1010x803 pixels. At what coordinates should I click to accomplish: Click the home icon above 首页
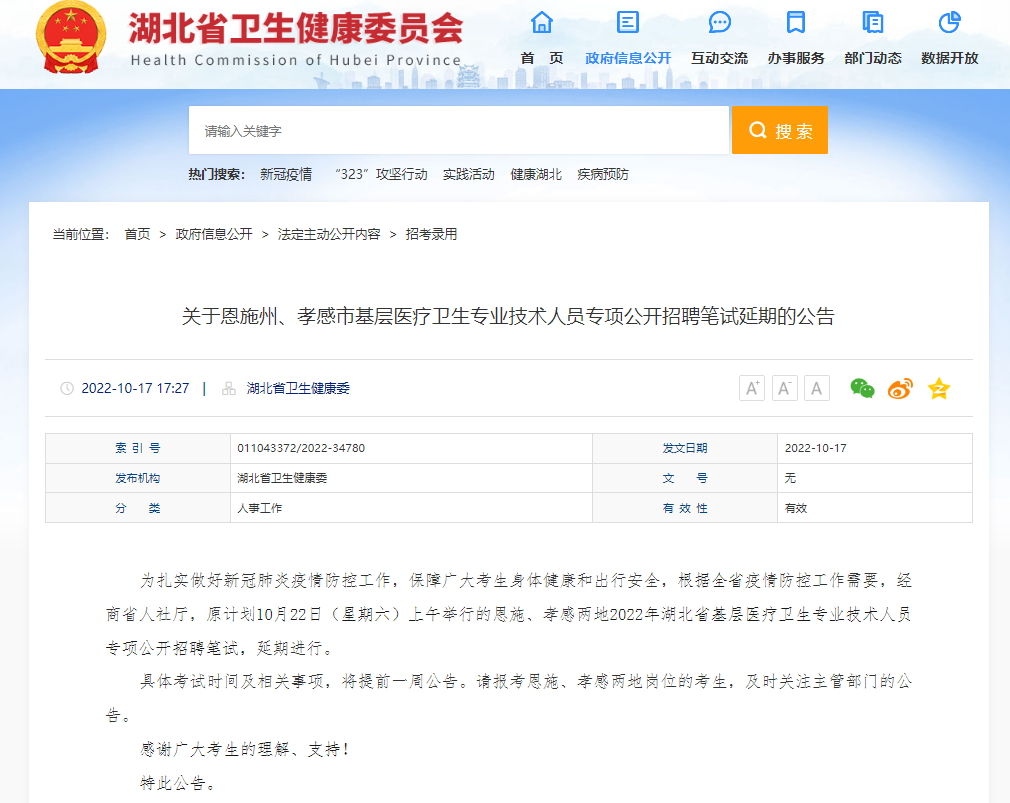(541, 22)
